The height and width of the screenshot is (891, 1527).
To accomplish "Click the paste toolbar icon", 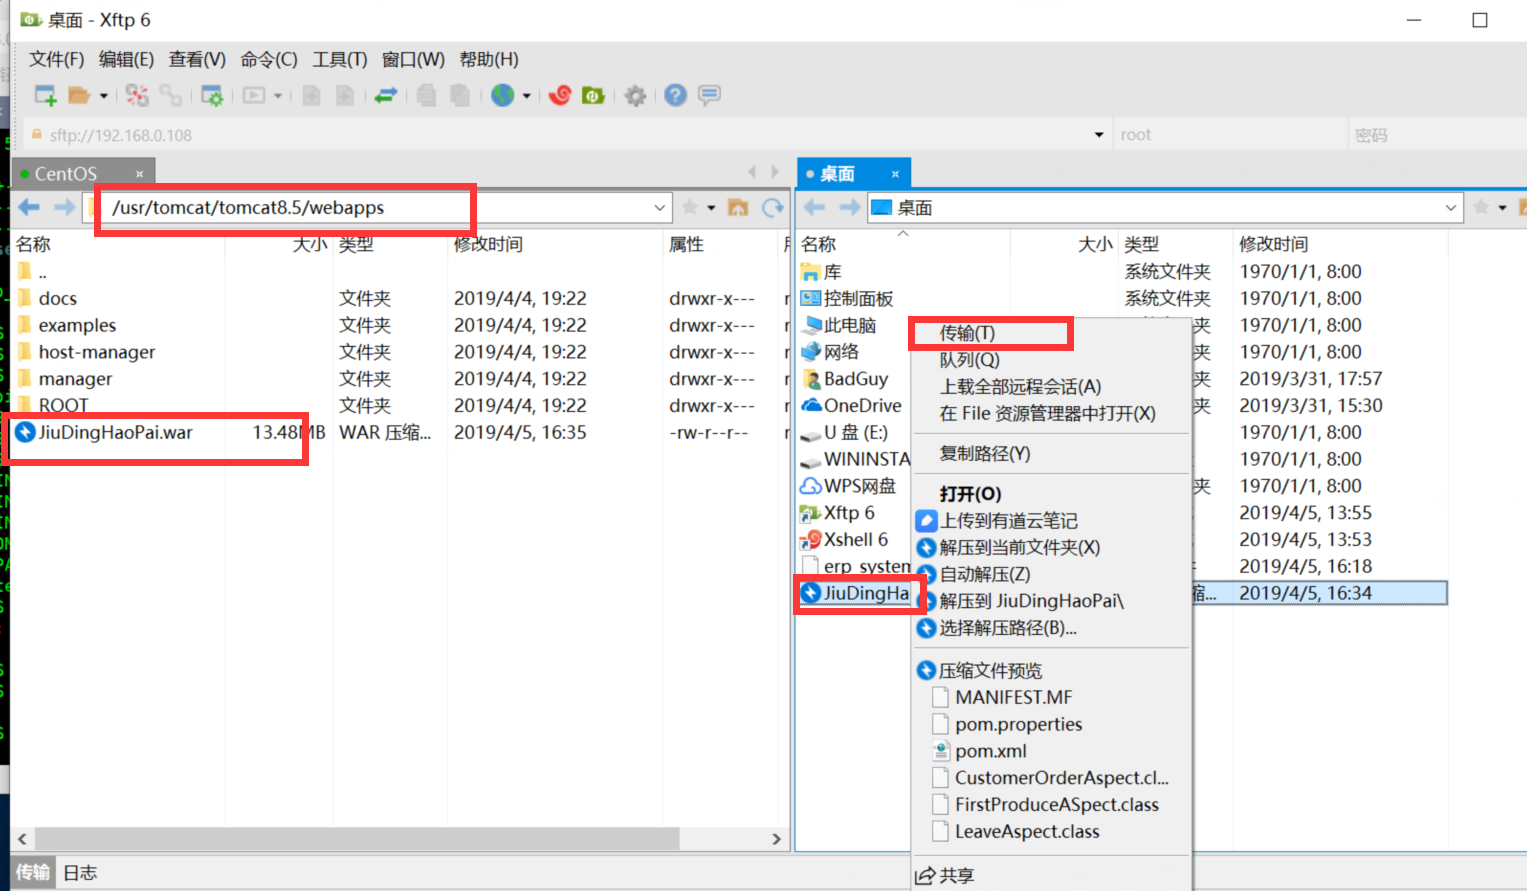I will [460, 96].
